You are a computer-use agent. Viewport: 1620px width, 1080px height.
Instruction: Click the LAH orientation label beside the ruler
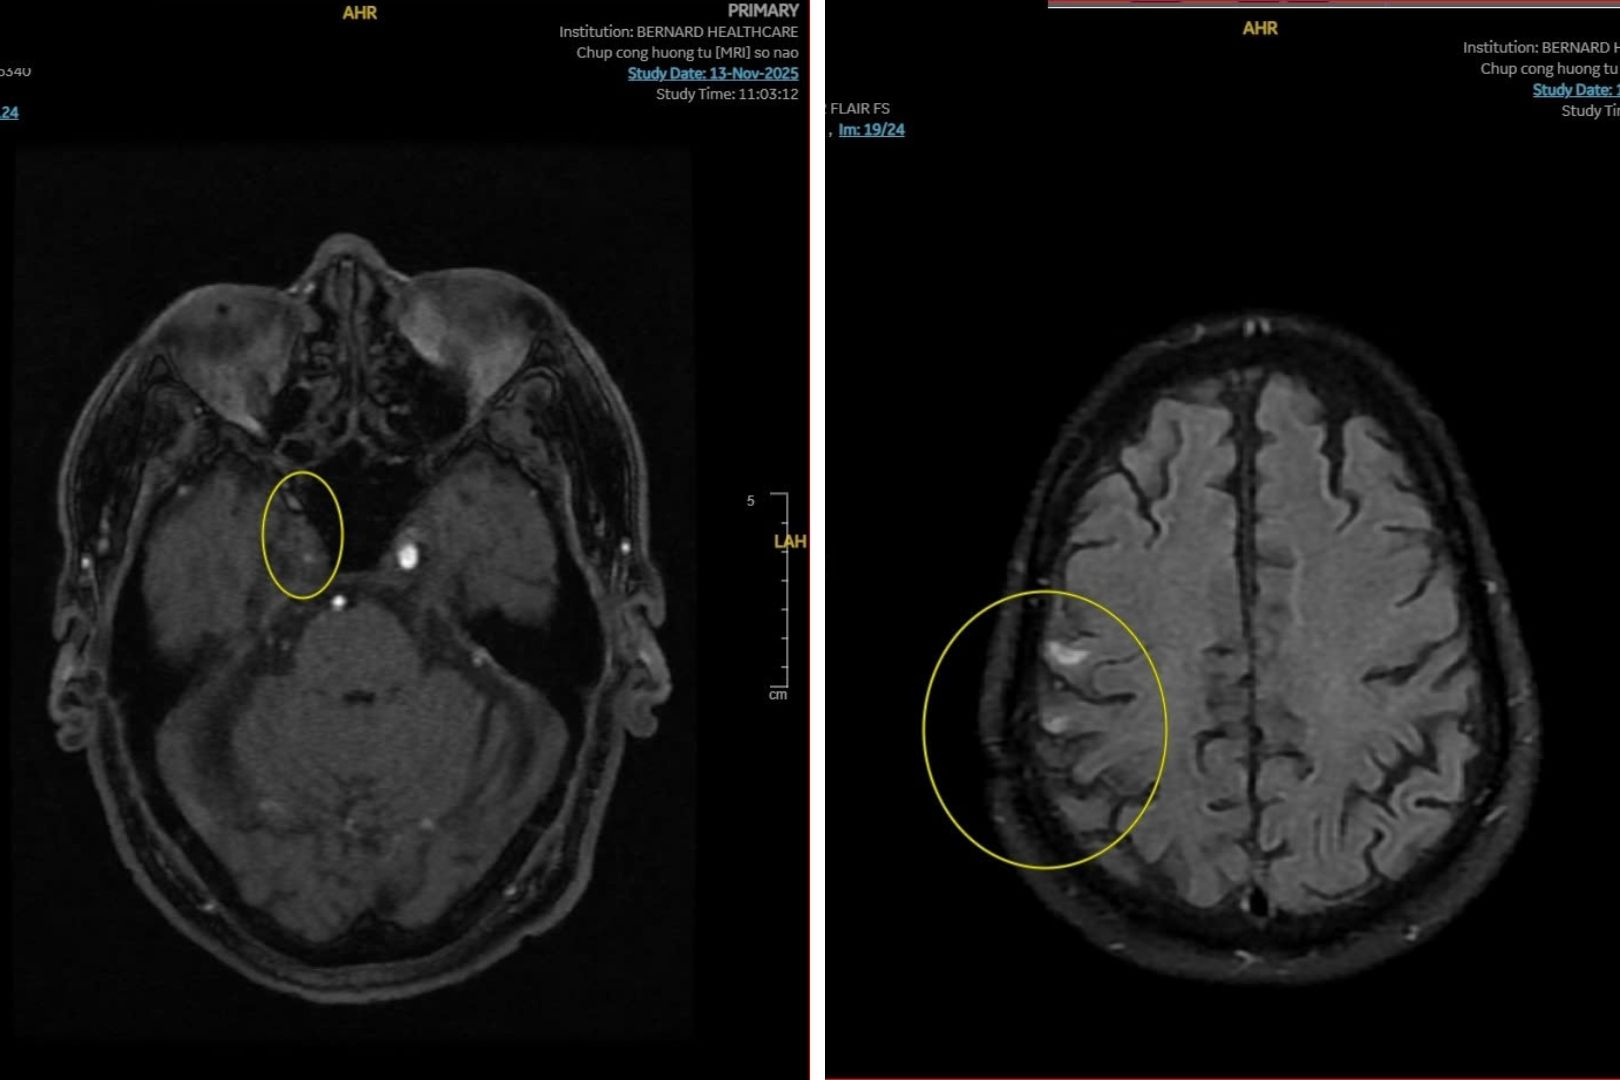(x=790, y=541)
